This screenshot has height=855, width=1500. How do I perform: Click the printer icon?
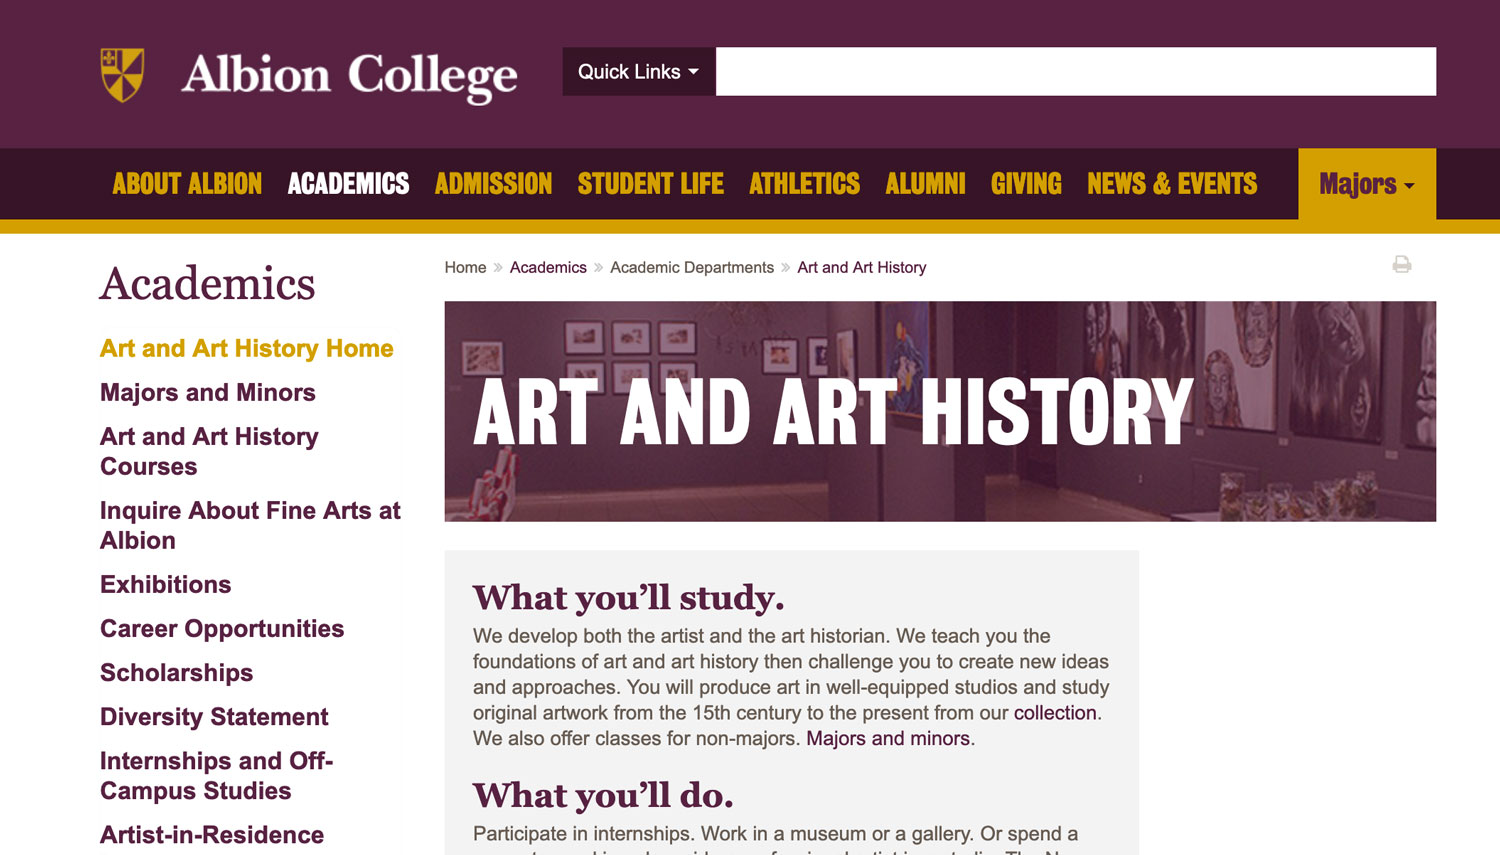coord(1402,265)
